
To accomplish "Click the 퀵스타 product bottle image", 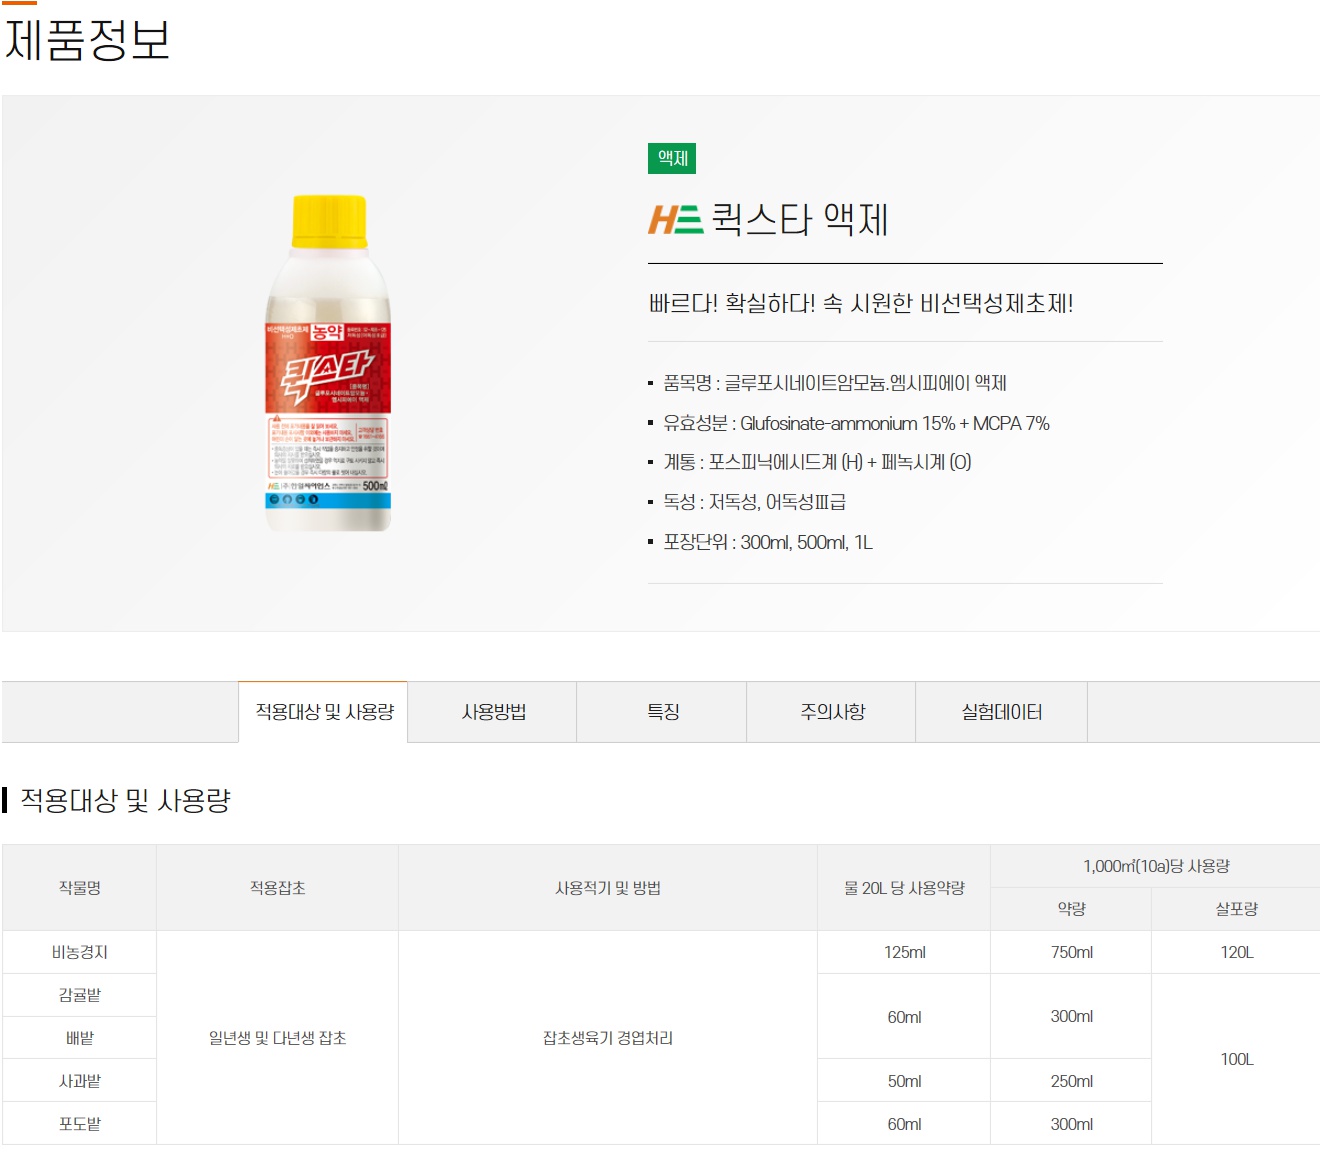I will (328, 363).
